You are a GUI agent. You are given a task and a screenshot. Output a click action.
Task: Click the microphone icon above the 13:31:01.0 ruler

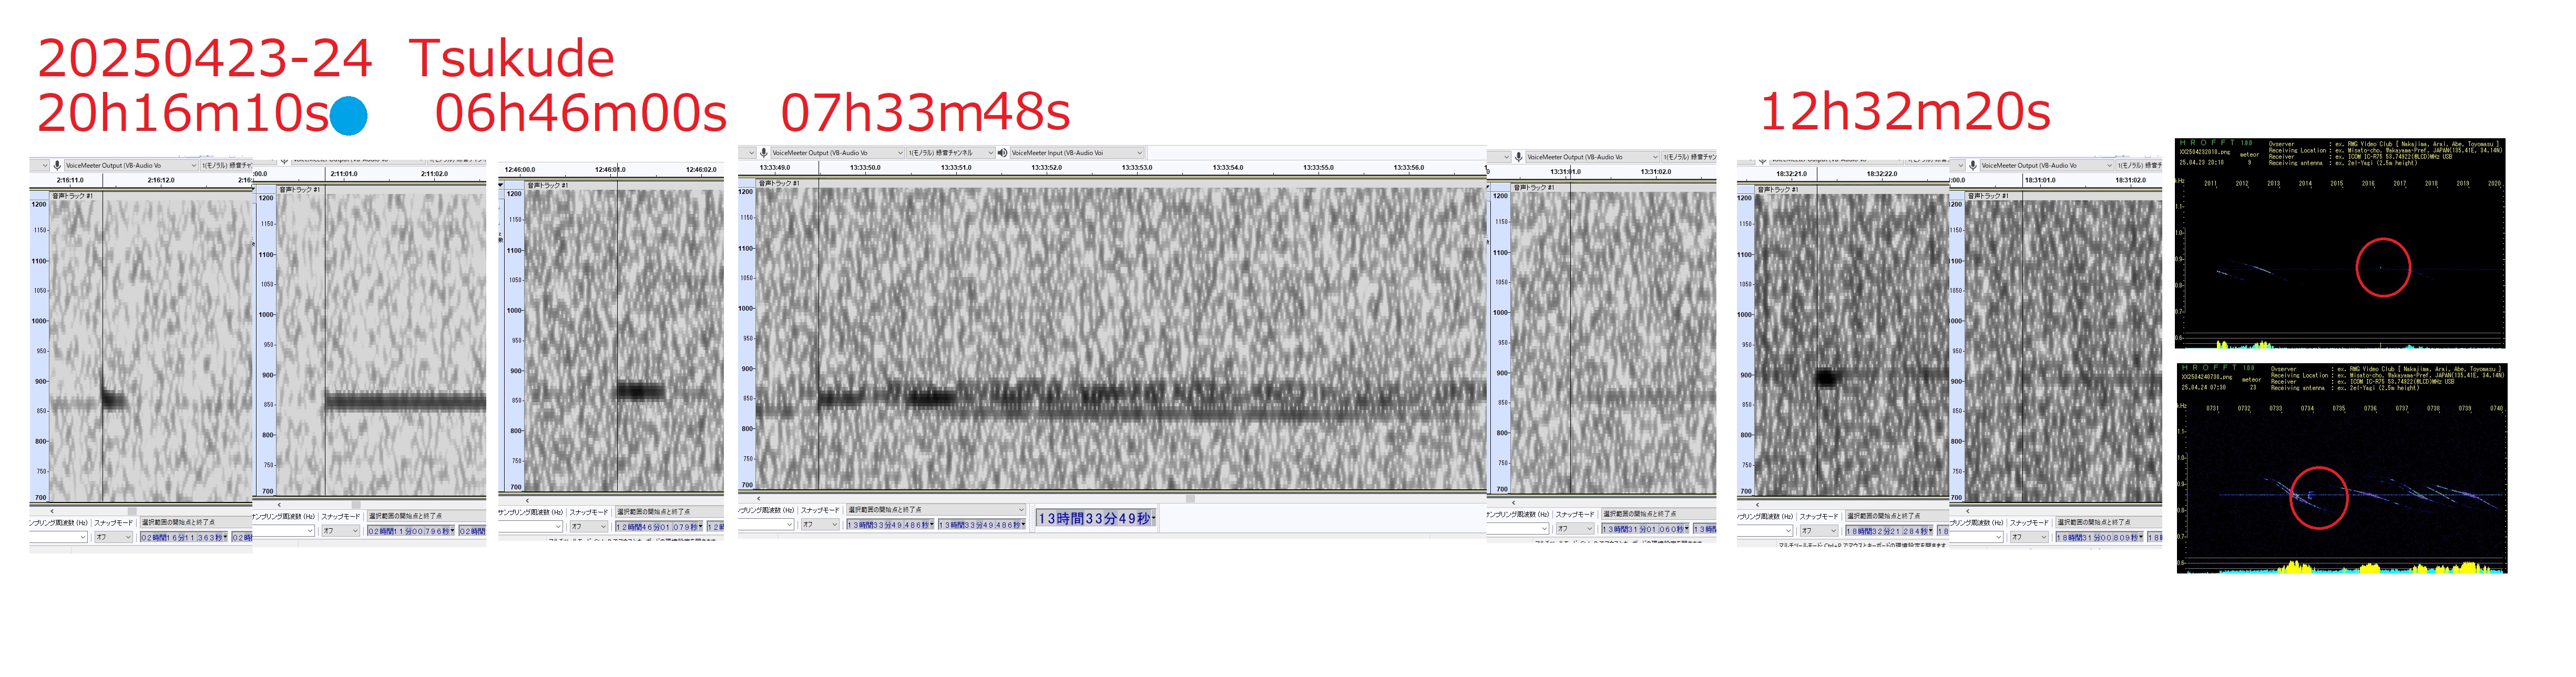click(x=1519, y=157)
